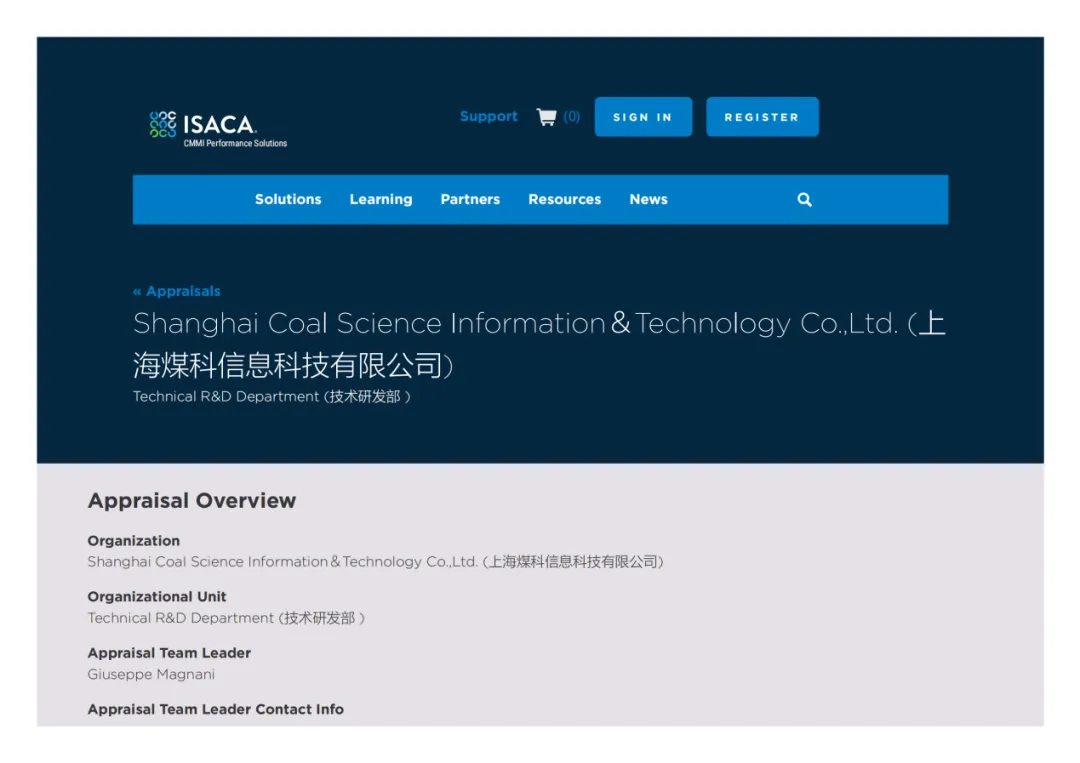
Task: Open the shopping cart icon
Action: pyautogui.click(x=546, y=117)
